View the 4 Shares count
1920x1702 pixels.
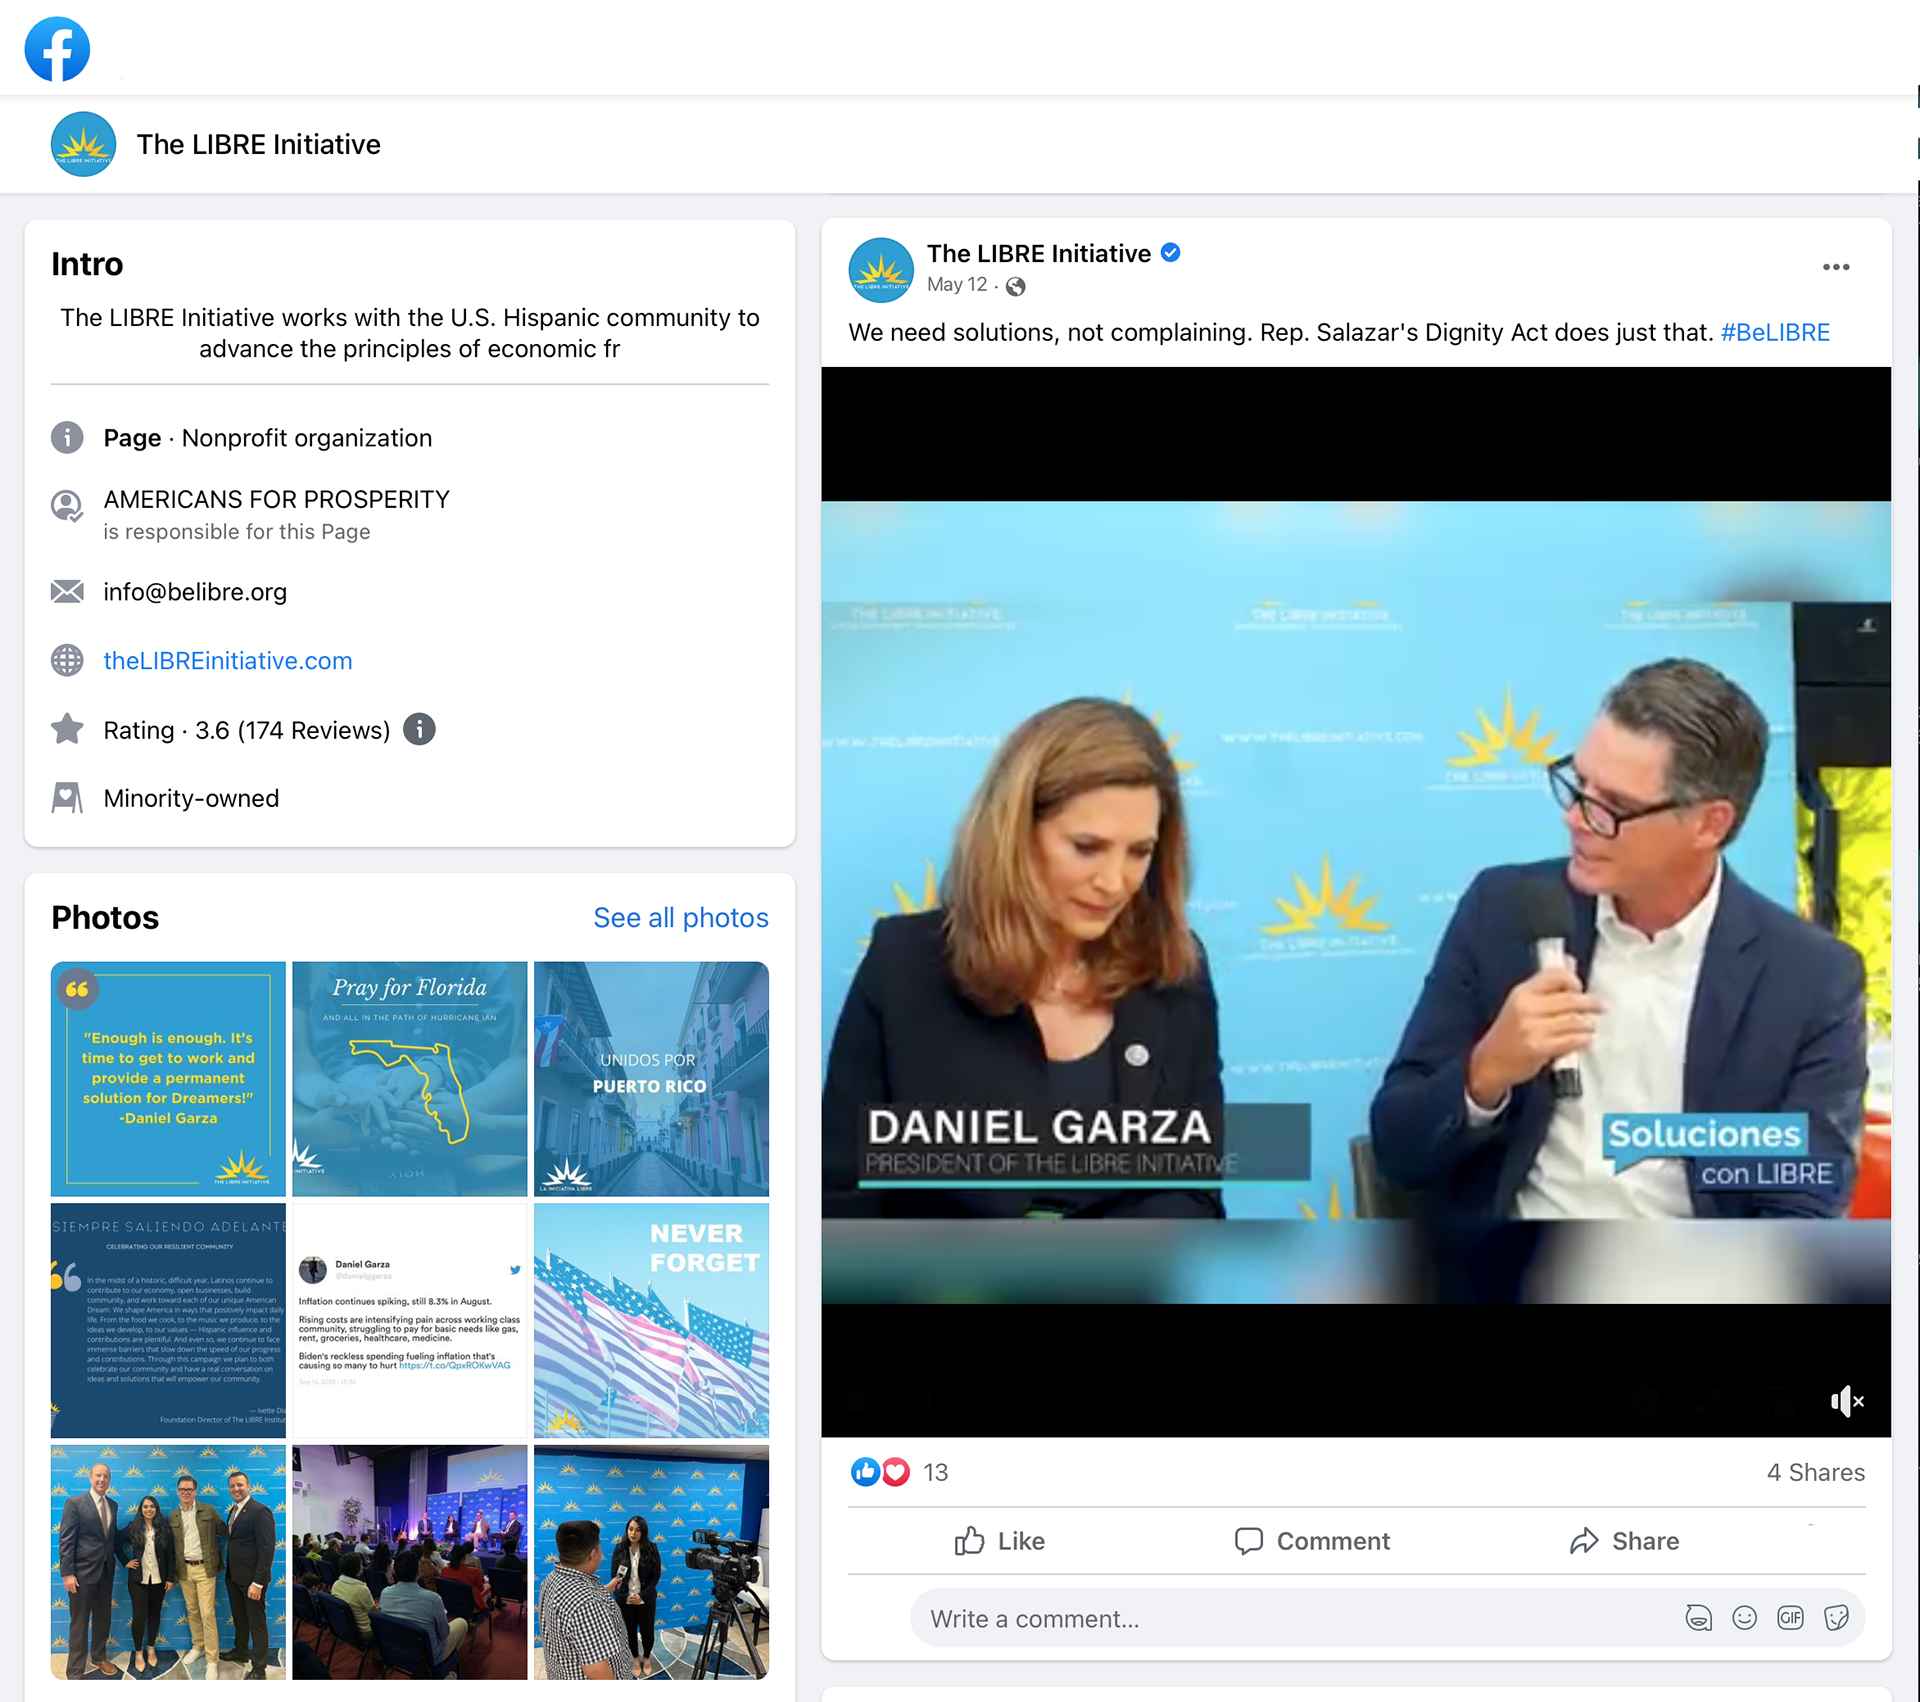1814,1472
